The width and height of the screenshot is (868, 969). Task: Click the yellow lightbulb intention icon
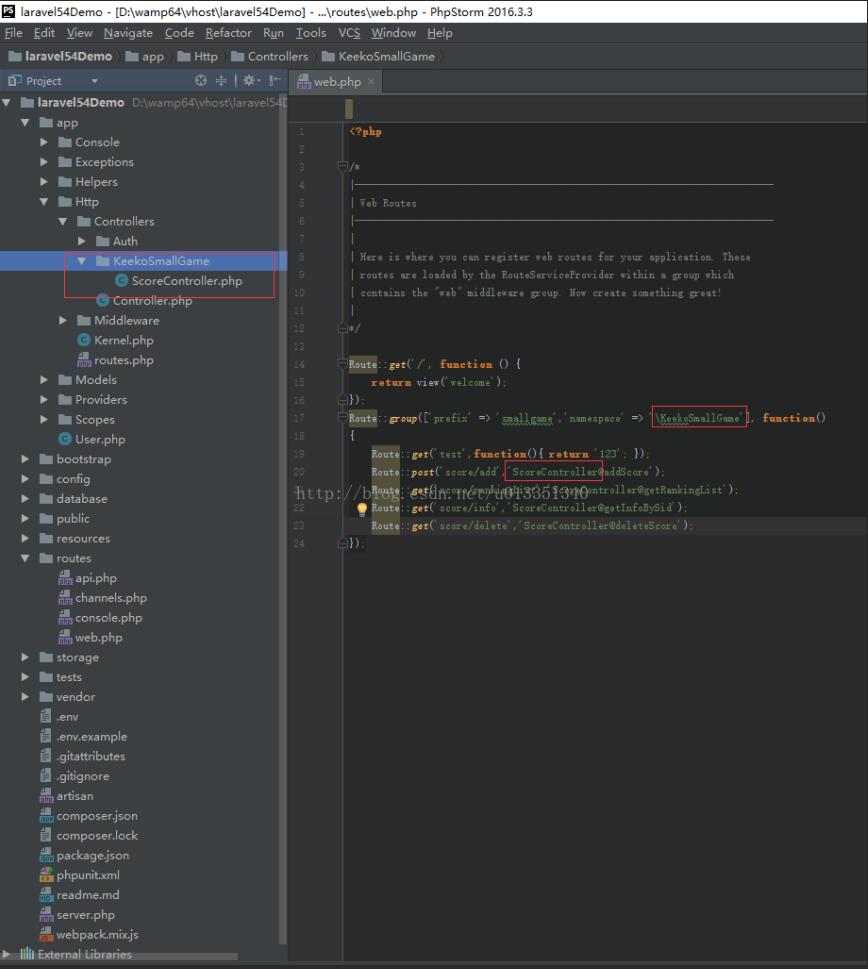click(362, 509)
